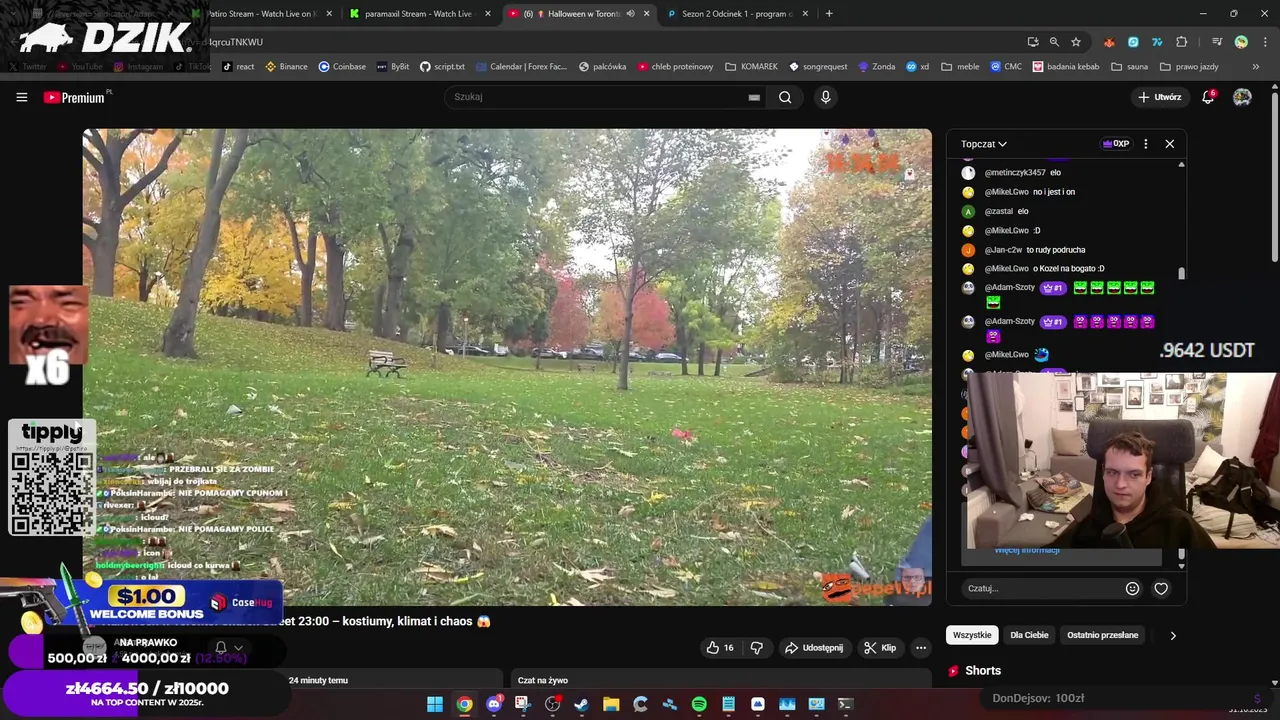
Task: Open Windows Start menu
Action: [x=435, y=704]
